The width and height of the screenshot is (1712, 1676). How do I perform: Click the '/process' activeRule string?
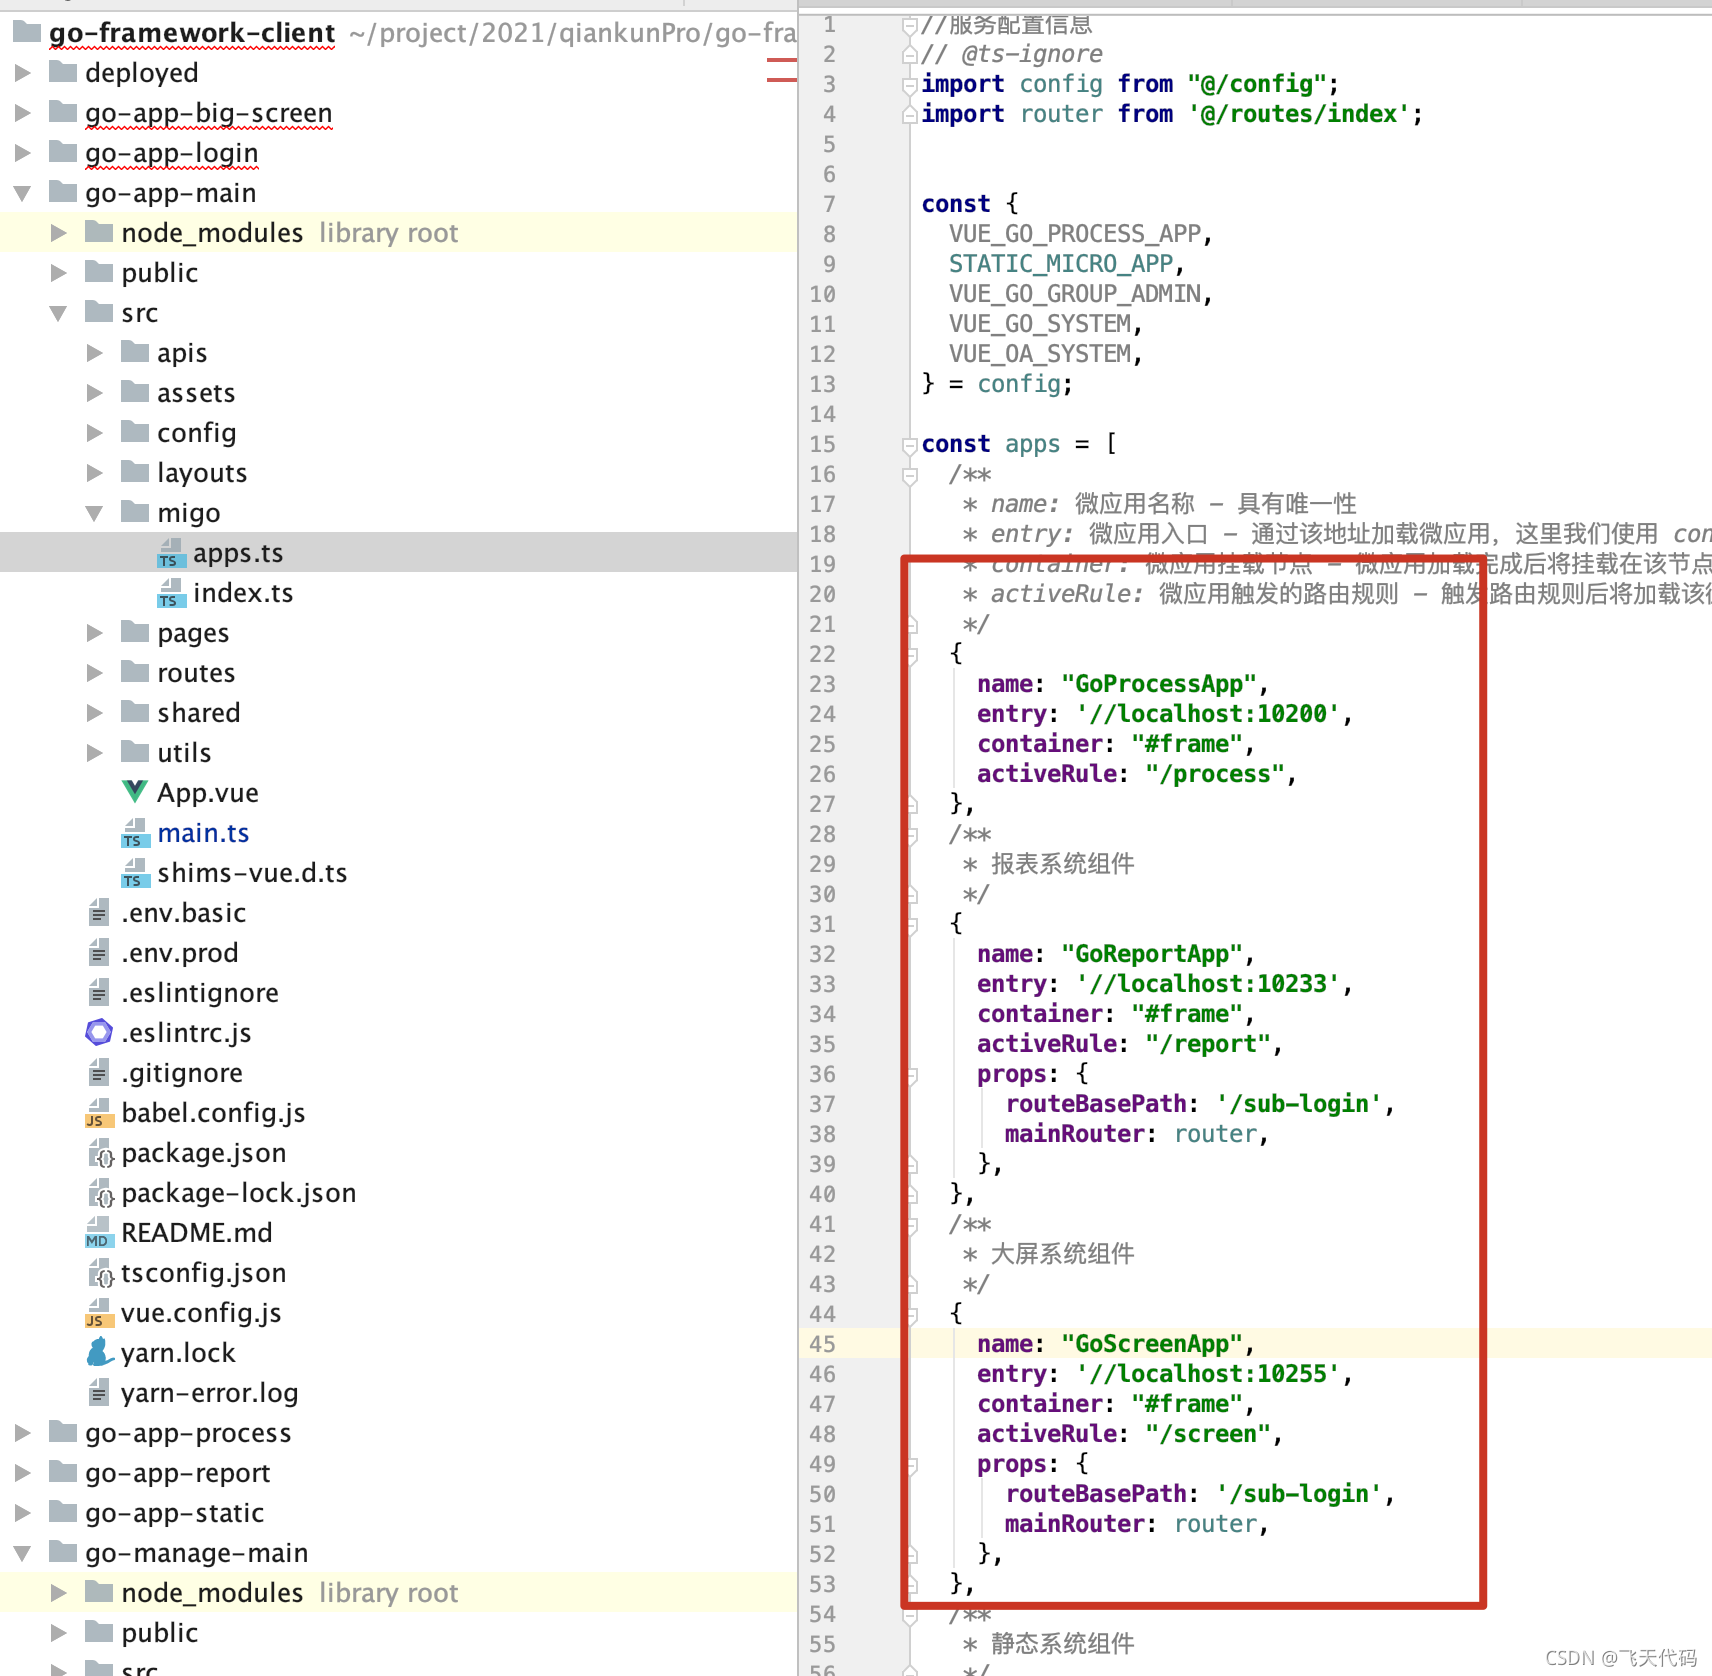click(1214, 774)
